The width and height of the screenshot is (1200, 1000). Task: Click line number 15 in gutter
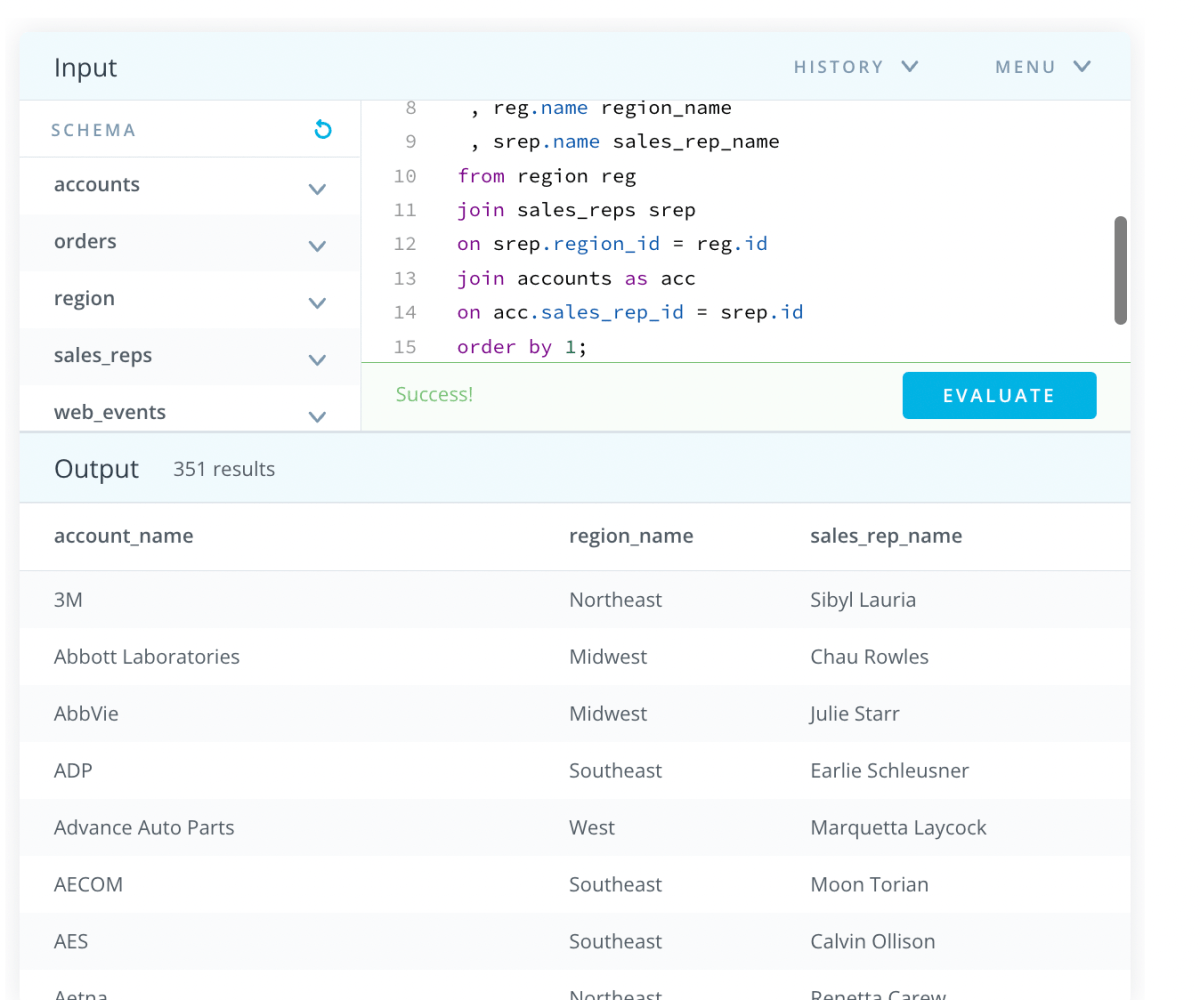(405, 347)
